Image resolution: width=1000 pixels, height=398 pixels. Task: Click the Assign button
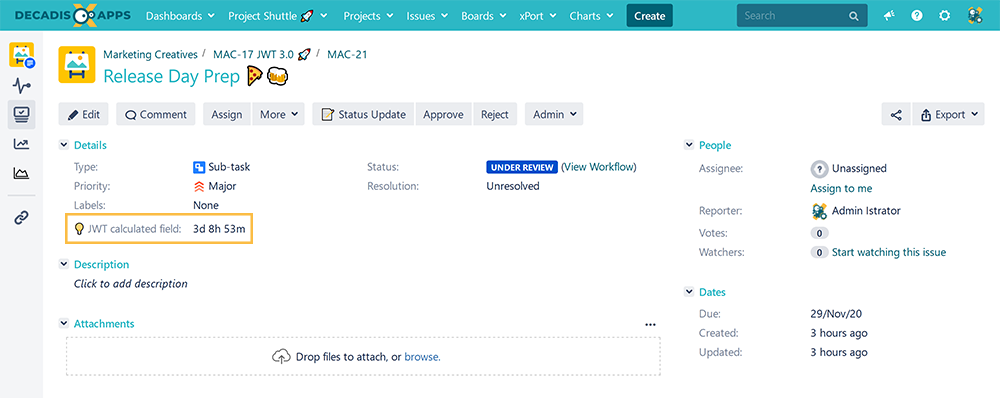(227, 115)
